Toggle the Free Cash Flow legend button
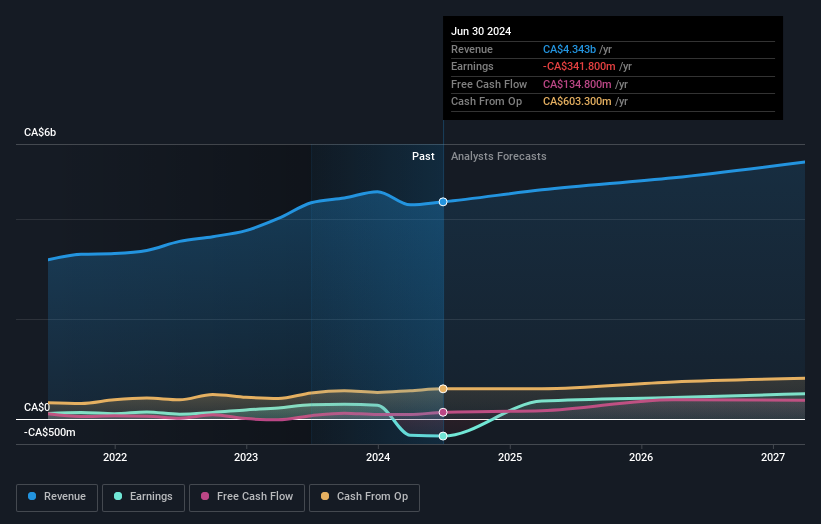Screen dimensions: 821x524 [x=247, y=497]
